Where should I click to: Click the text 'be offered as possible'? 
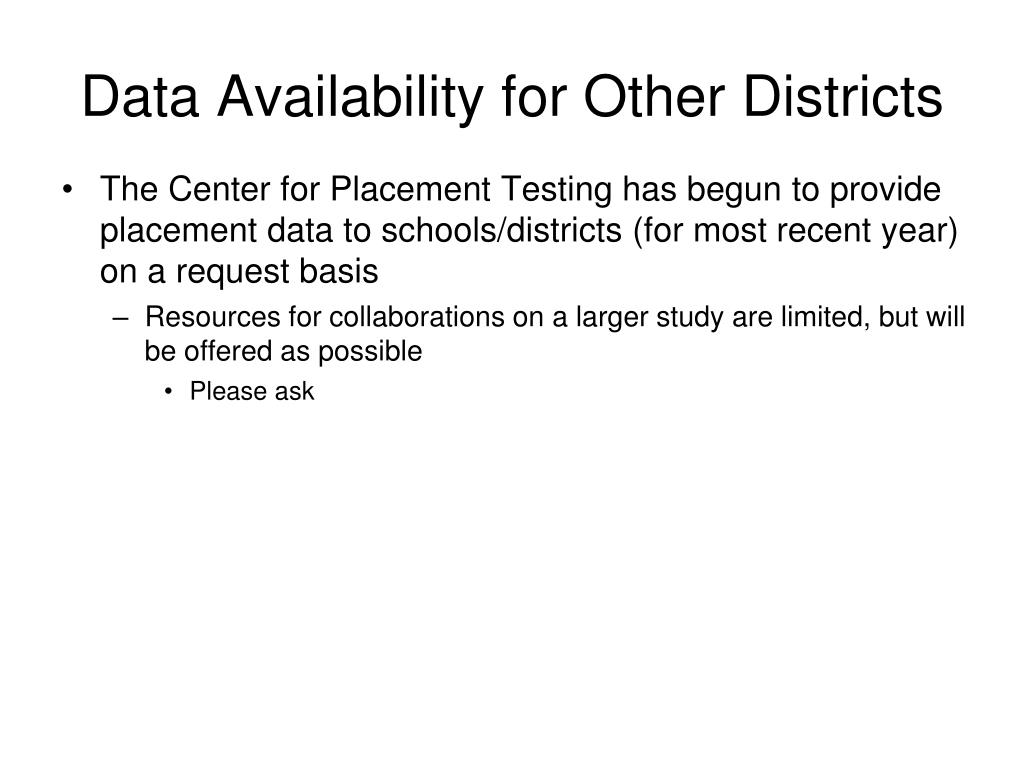pos(283,351)
